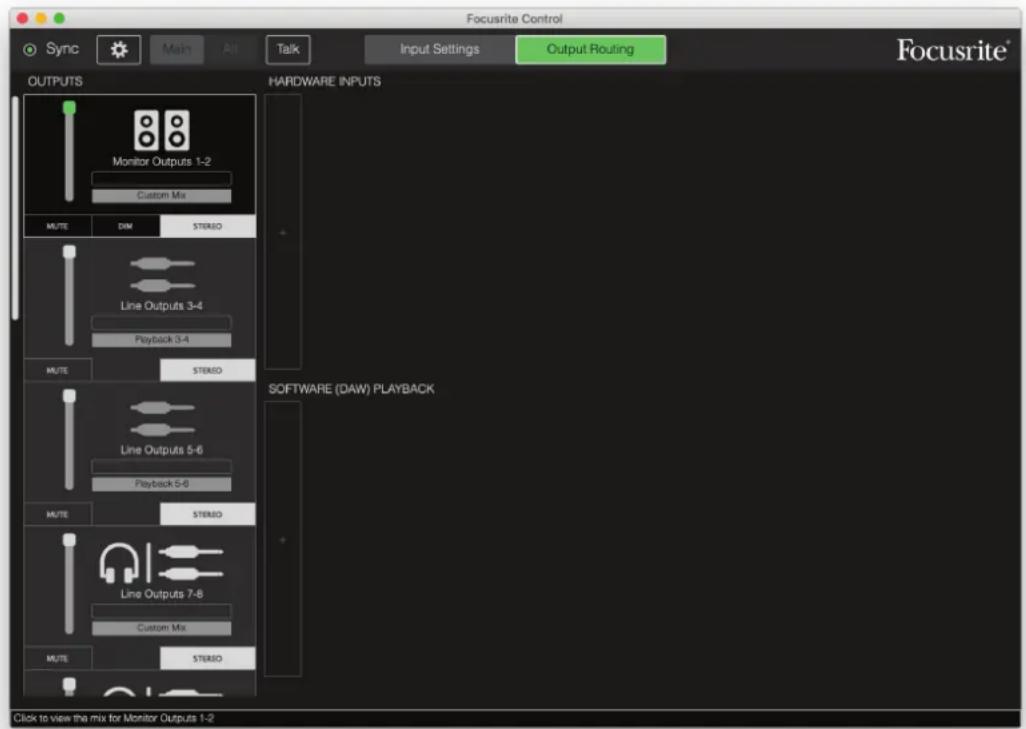Switch to Output Routing tab
Viewport: 1026px width, 729px height.
(590, 50)
